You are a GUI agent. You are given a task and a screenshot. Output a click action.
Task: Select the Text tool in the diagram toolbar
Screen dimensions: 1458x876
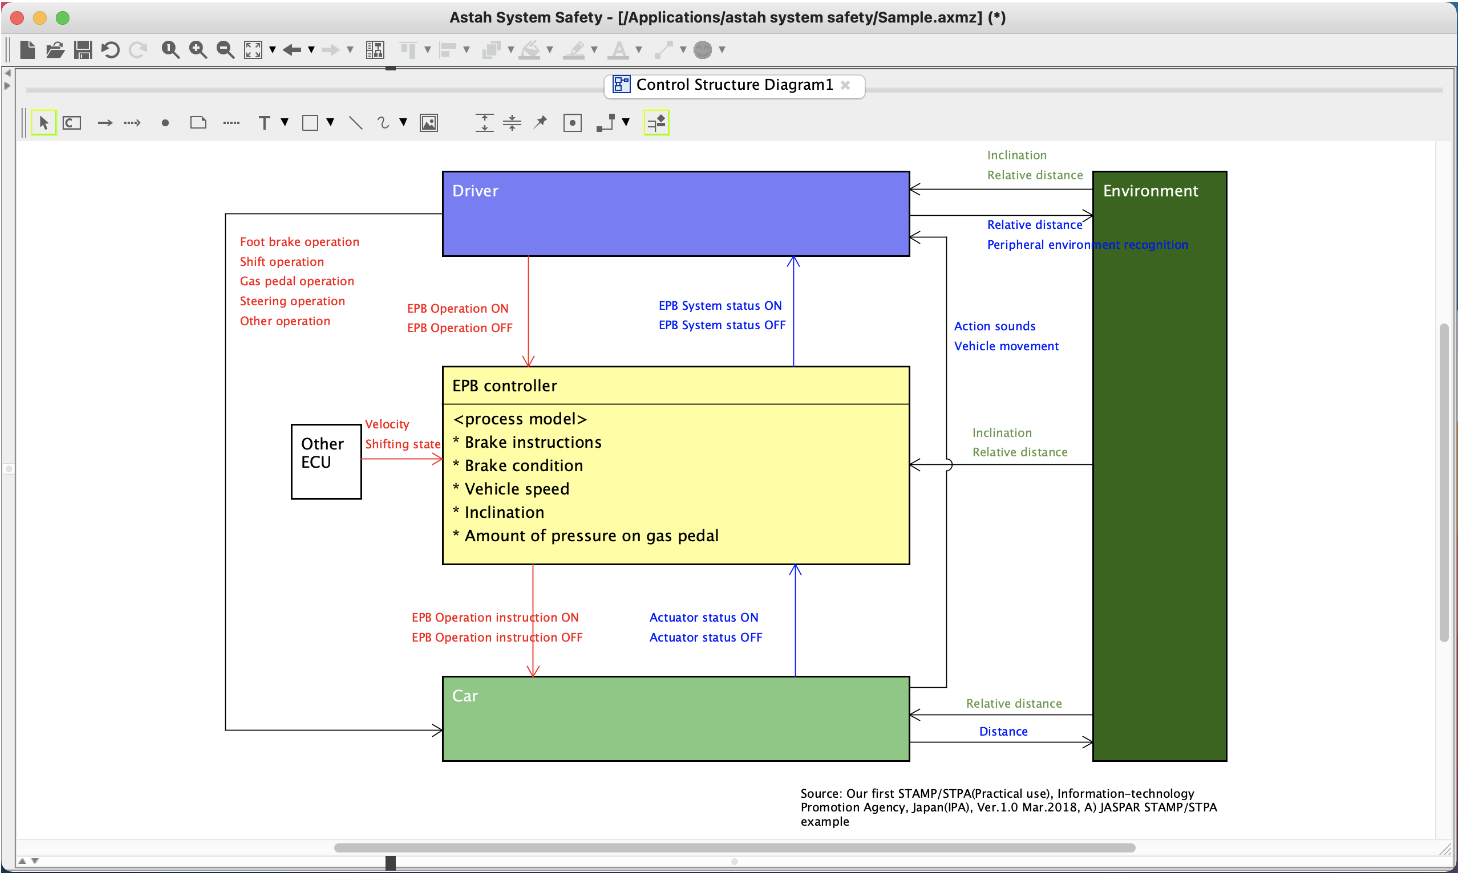[264, 122]
